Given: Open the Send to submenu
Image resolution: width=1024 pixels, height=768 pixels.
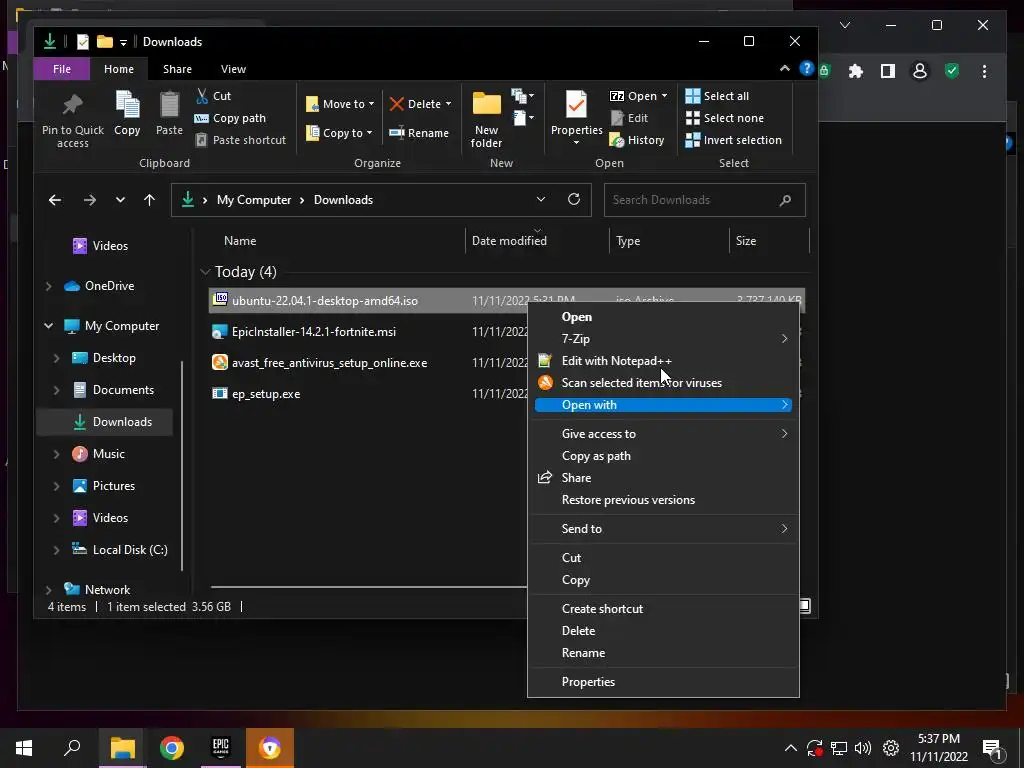Looking at the screenshot, I should point(663,529).
